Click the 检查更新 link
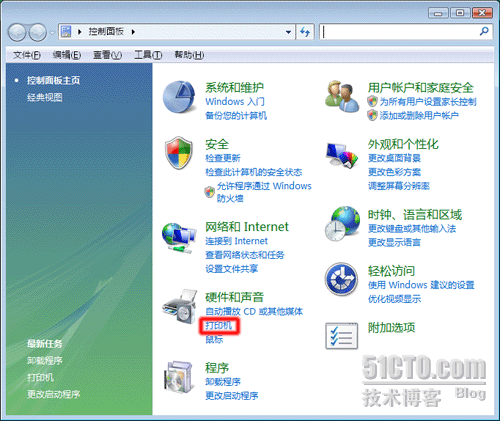This screenshot has width=500, height=421. 223,158
